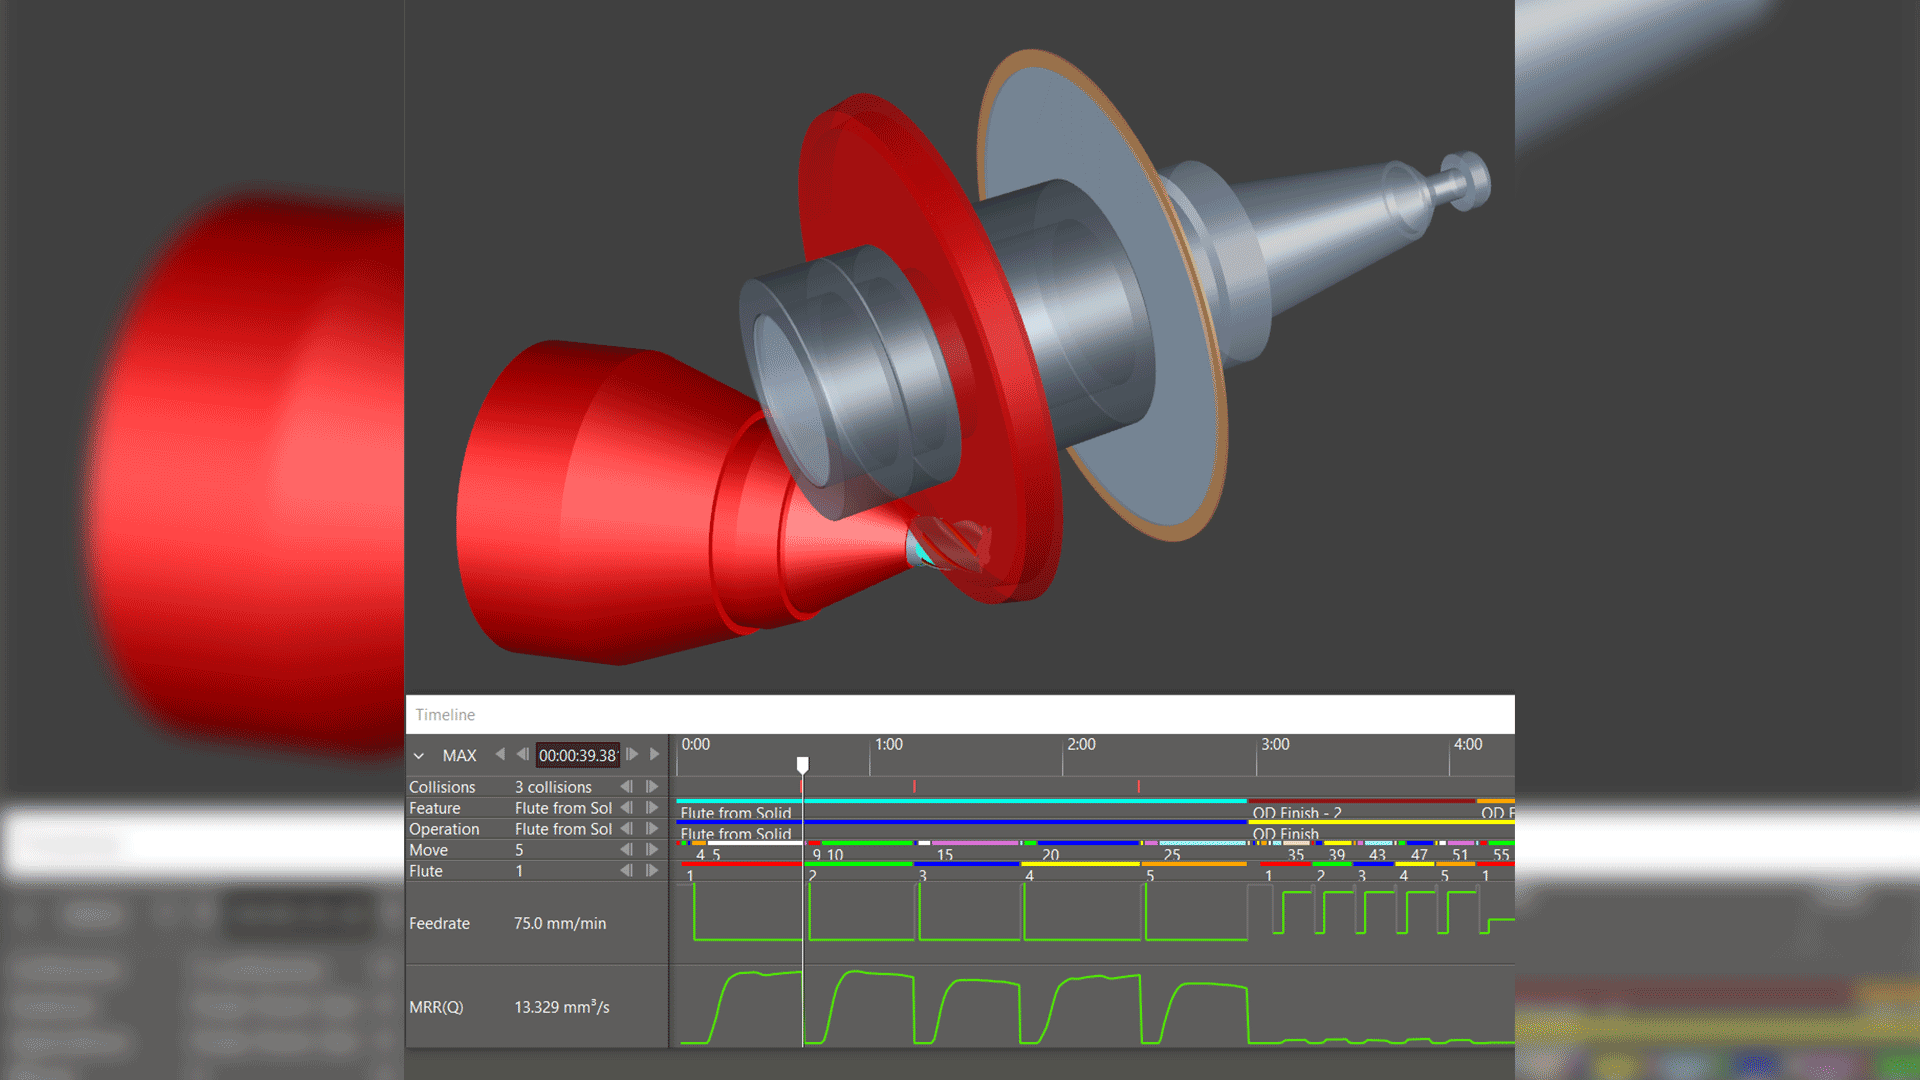Select blue Flute from Solid operation bar
Screen dimensions: 1920x1080
962,822
